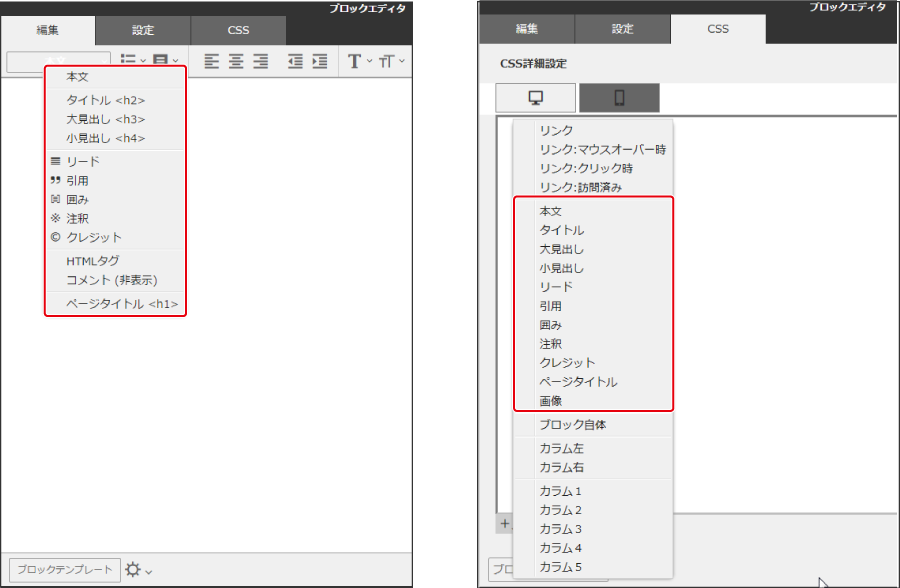Select リード in the CSS menu
Viewport: 900px width, 588px height.
[593, 287]
